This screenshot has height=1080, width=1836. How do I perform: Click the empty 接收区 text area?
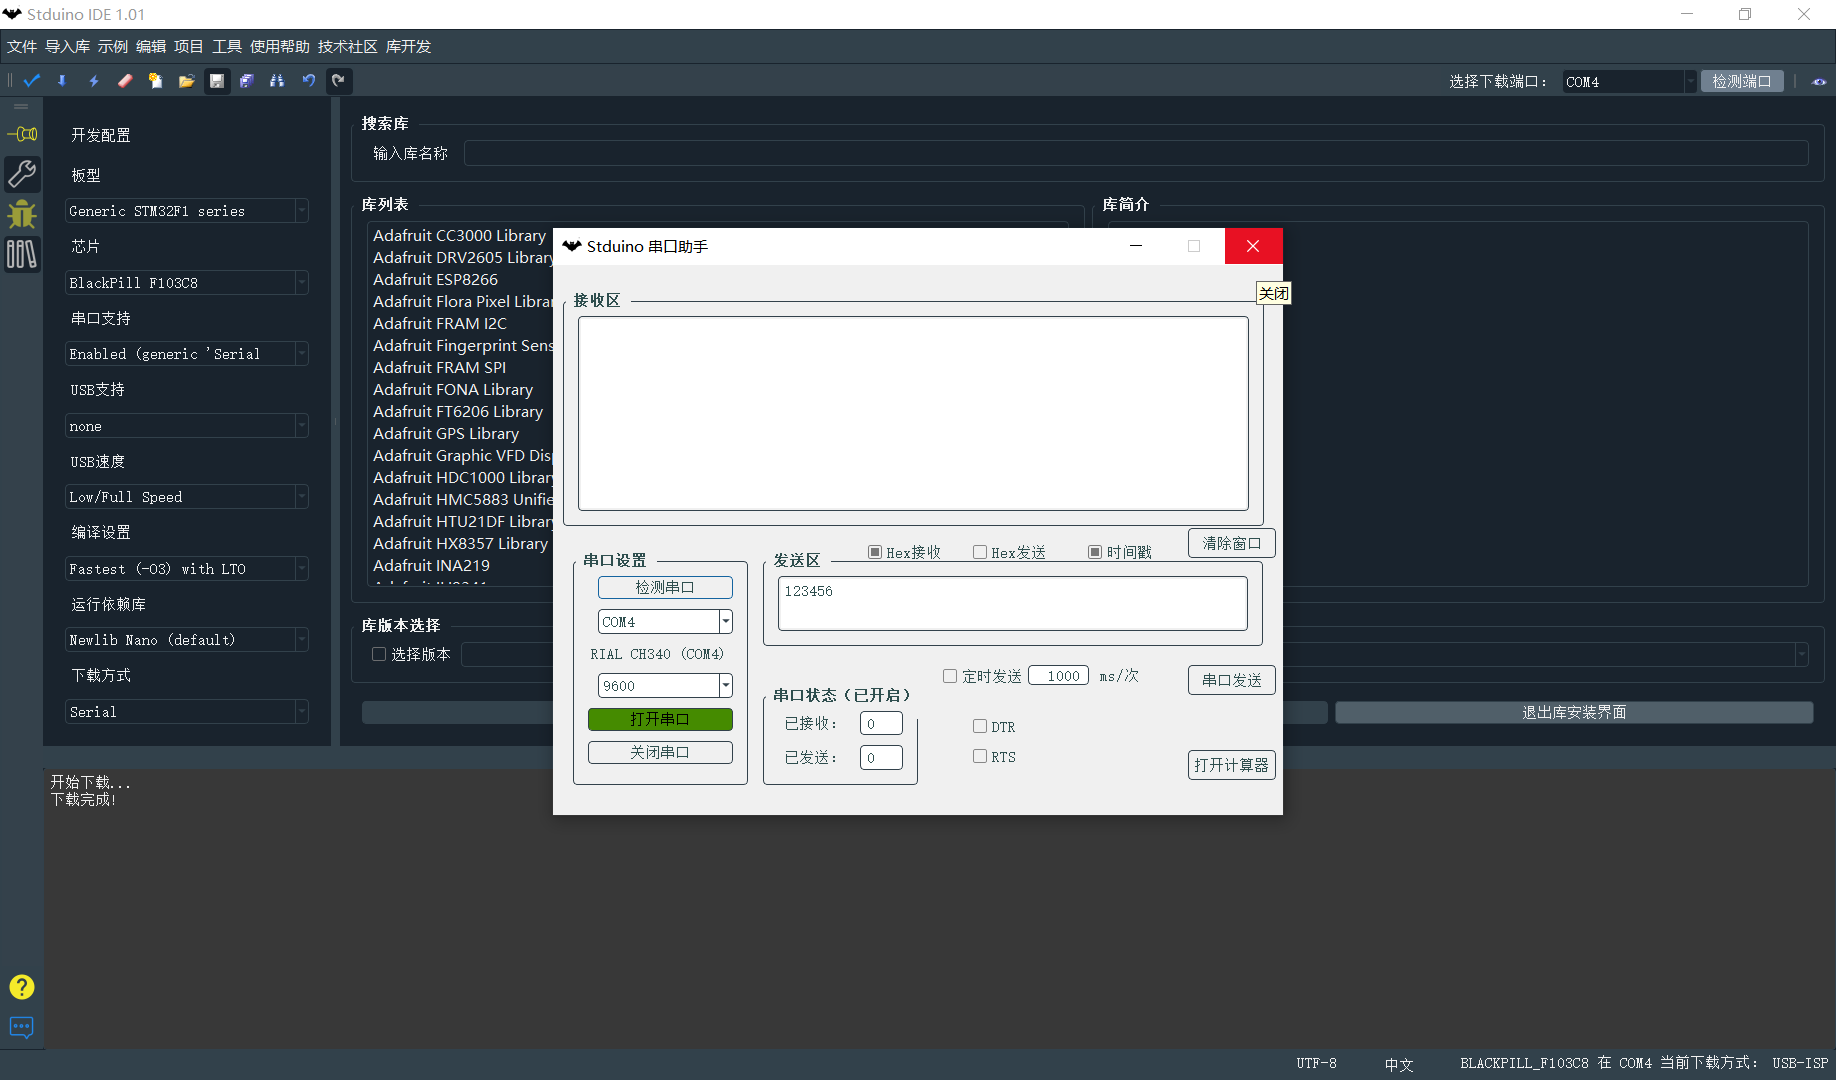click(913, 413)
